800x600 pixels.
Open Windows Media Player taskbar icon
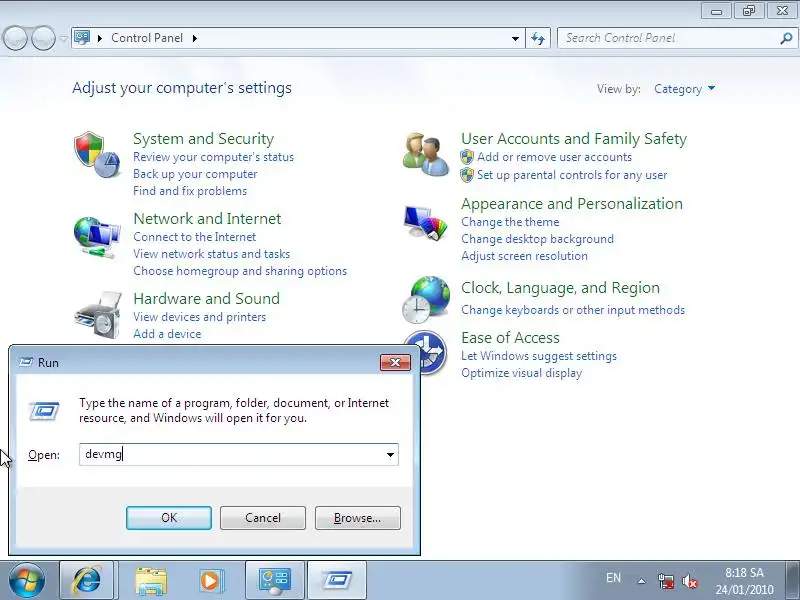tap(210, 580)
